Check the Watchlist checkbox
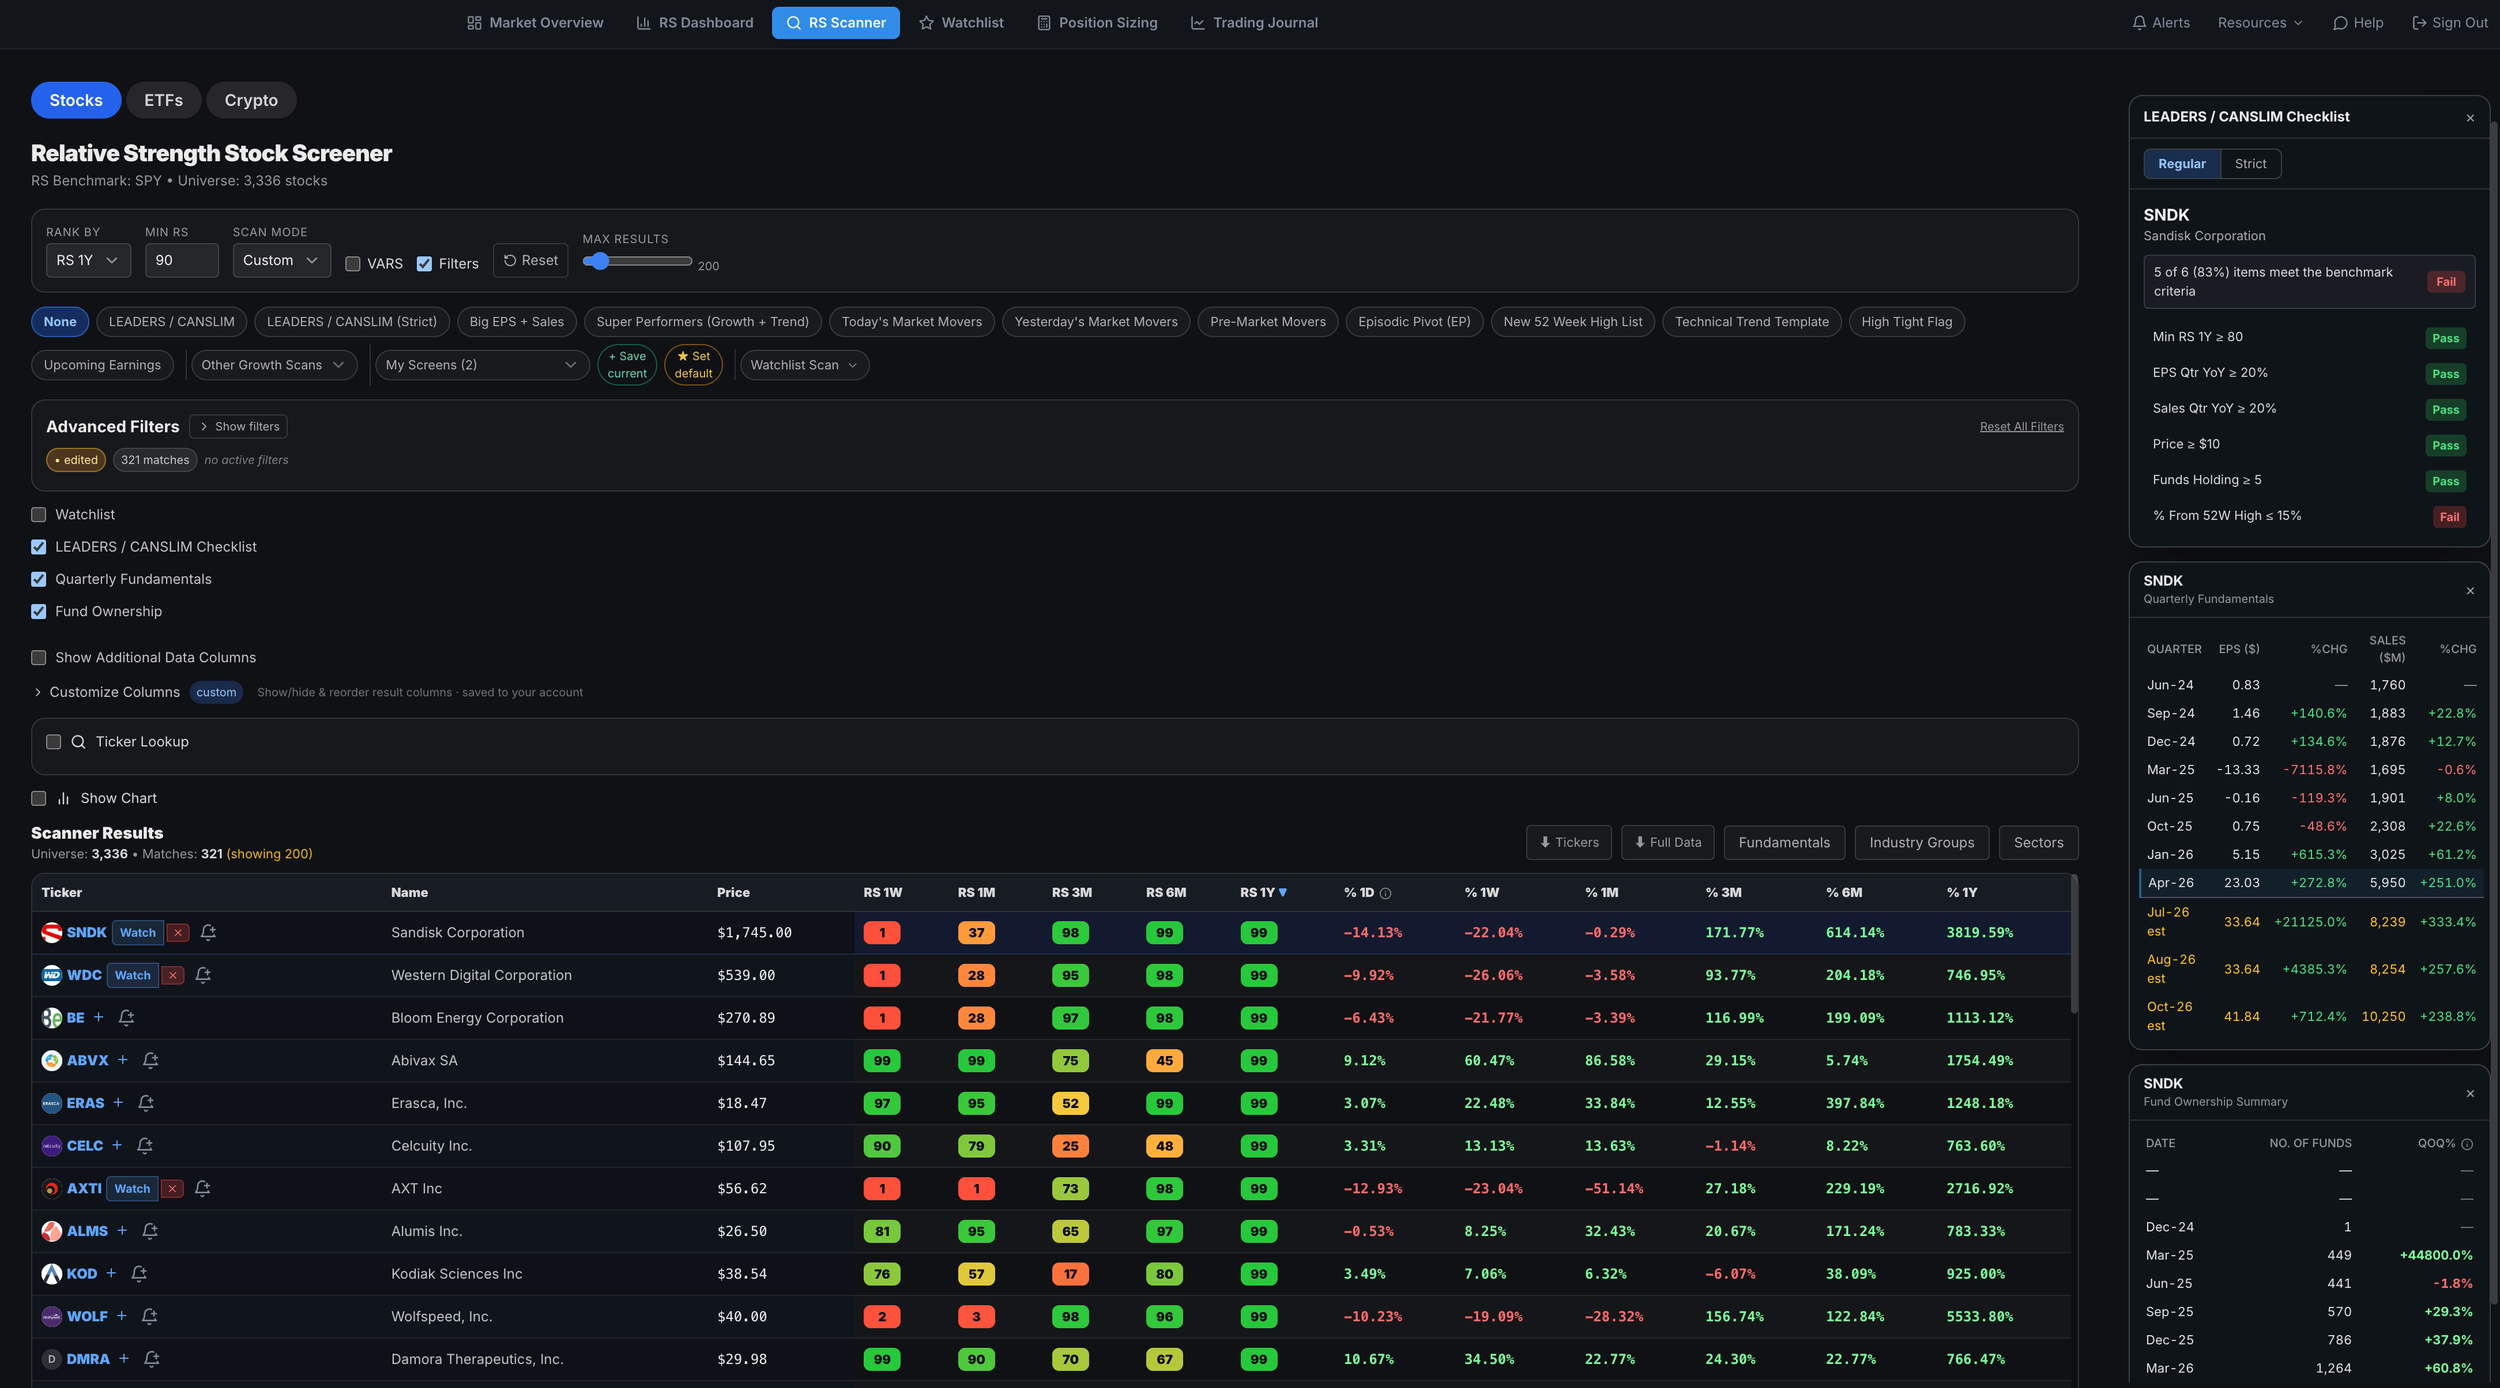Screen dimensions: 2500x1388 tap(39, 514)
